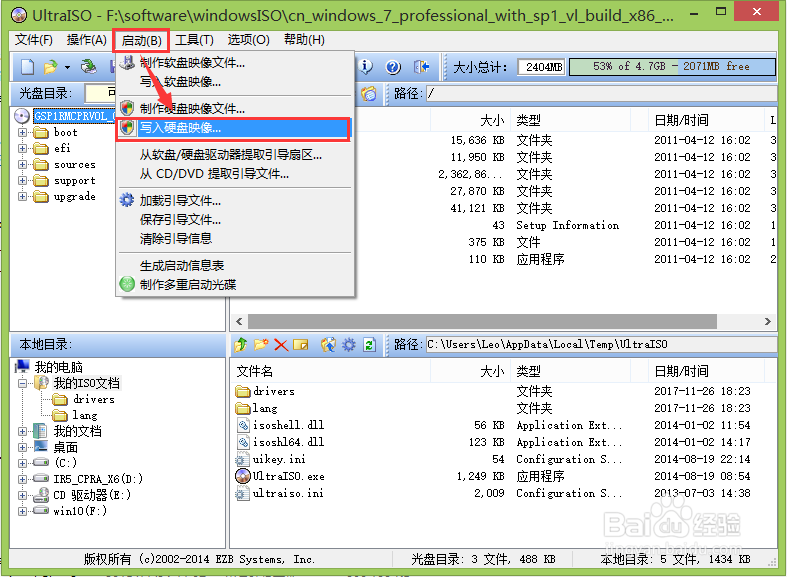Click the 我的电脑 computer icon
787x577 pixels.
coord(22,367)
